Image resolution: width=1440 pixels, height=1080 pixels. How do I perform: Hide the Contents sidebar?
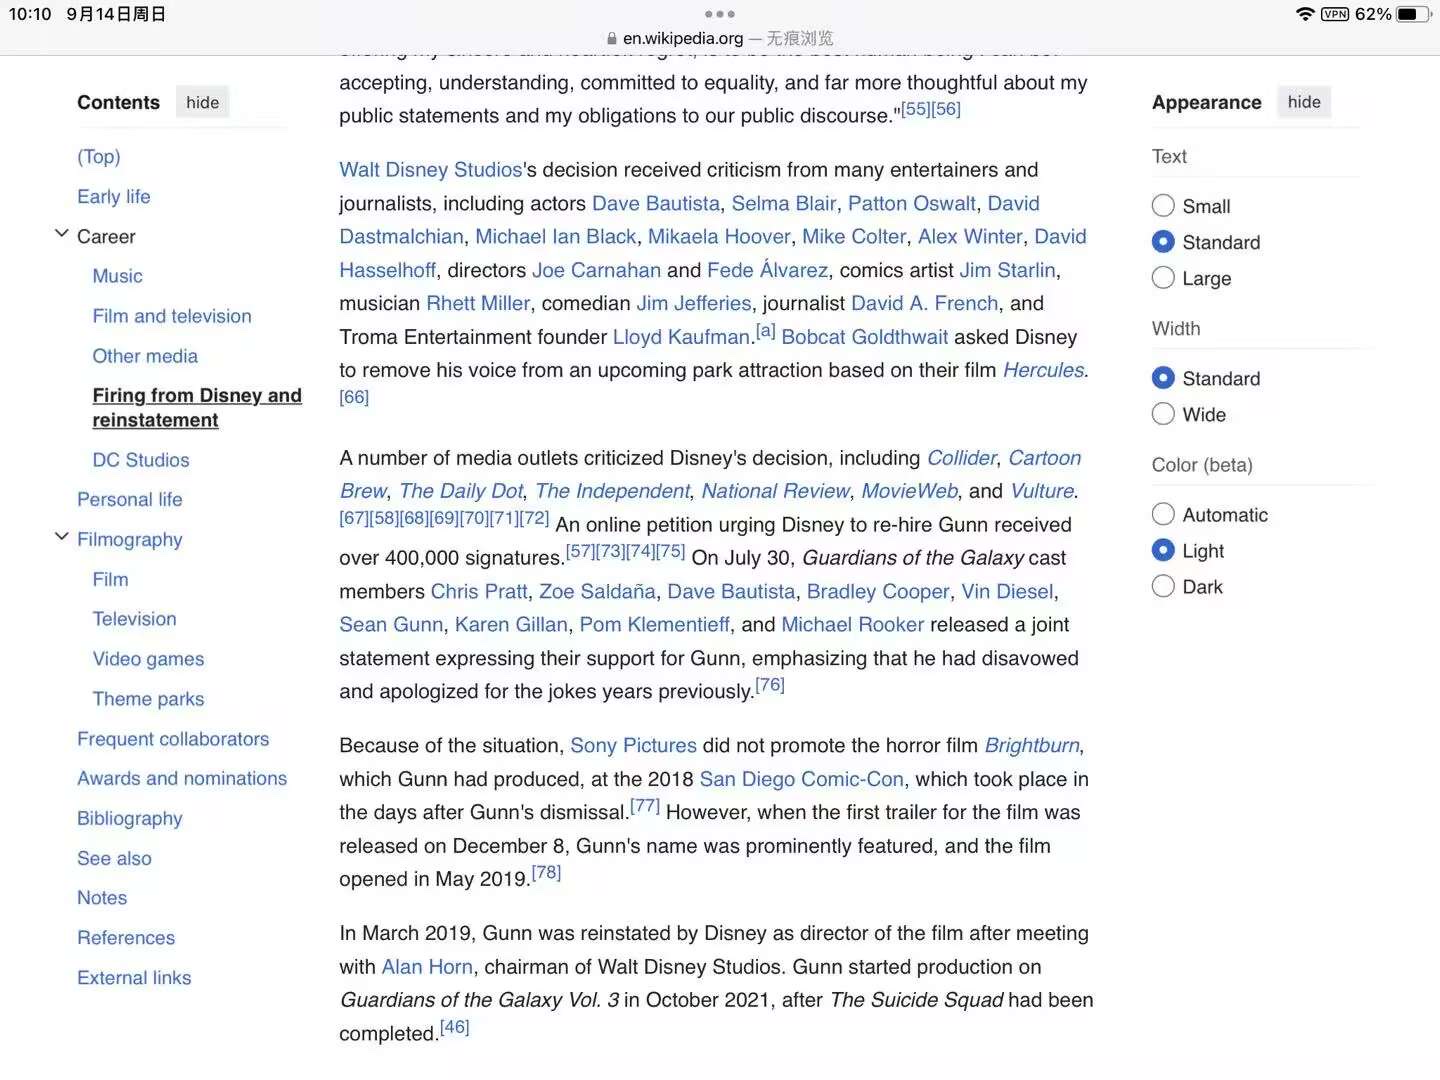pyautogui.click(x=202, y=102)
